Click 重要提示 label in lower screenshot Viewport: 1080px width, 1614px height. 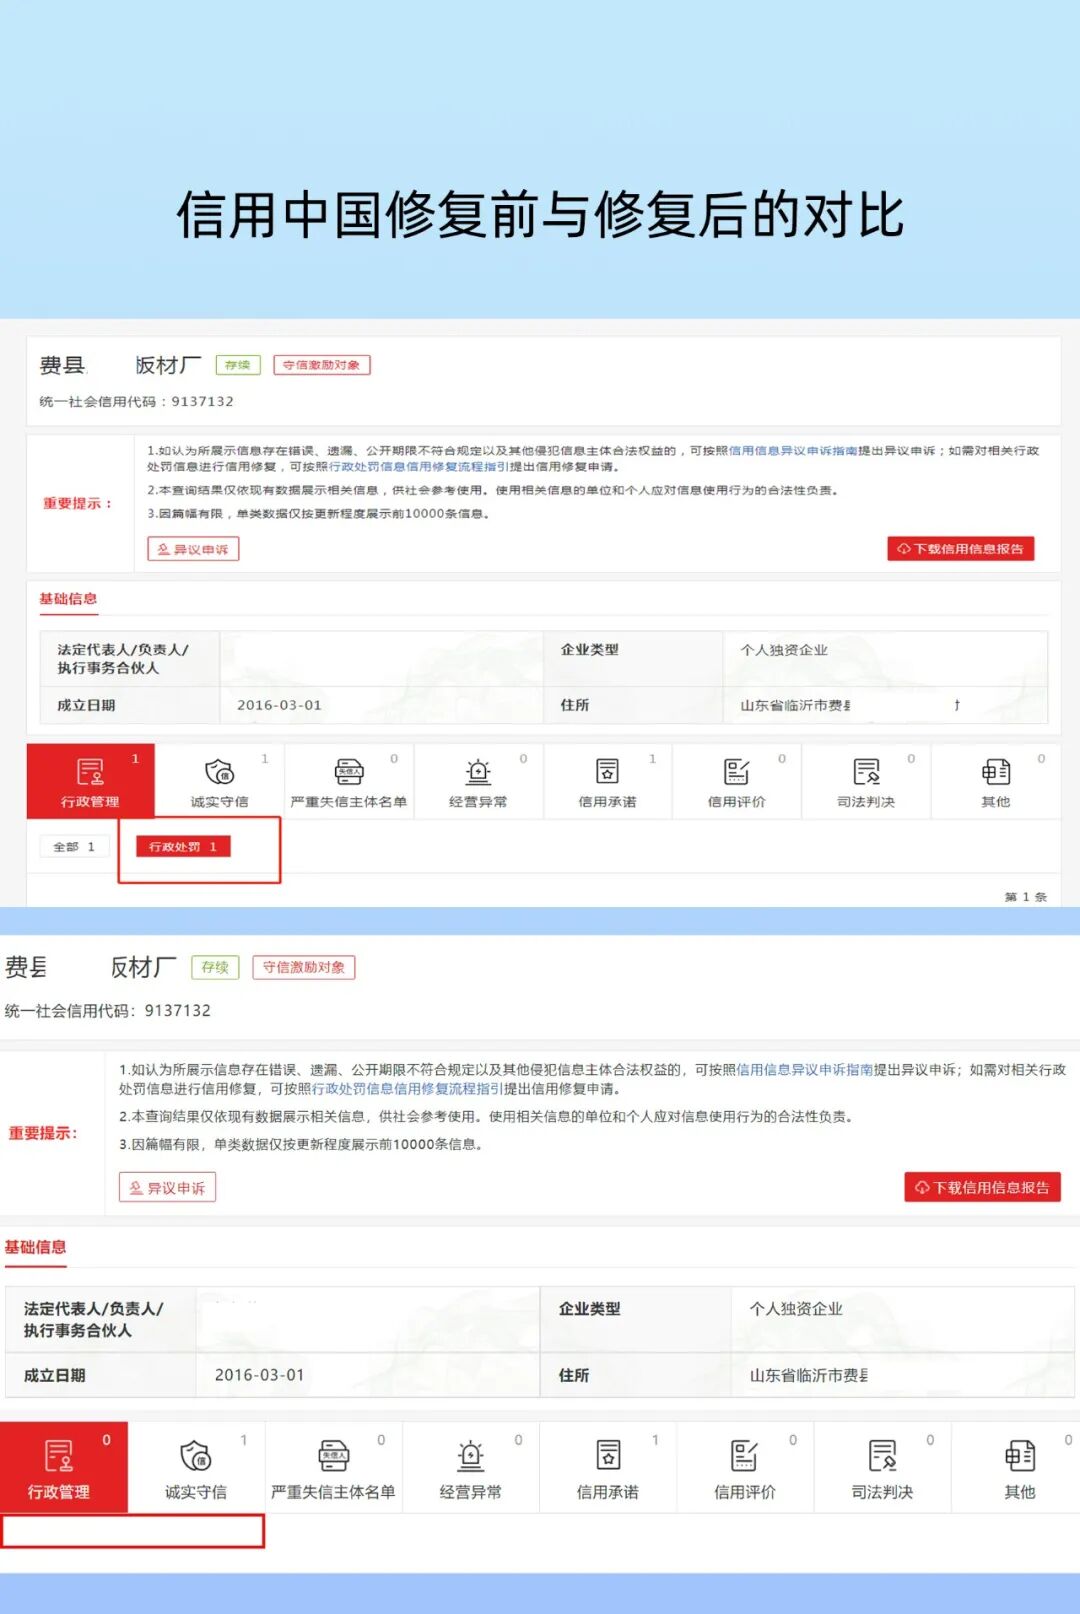point(43,1133)
